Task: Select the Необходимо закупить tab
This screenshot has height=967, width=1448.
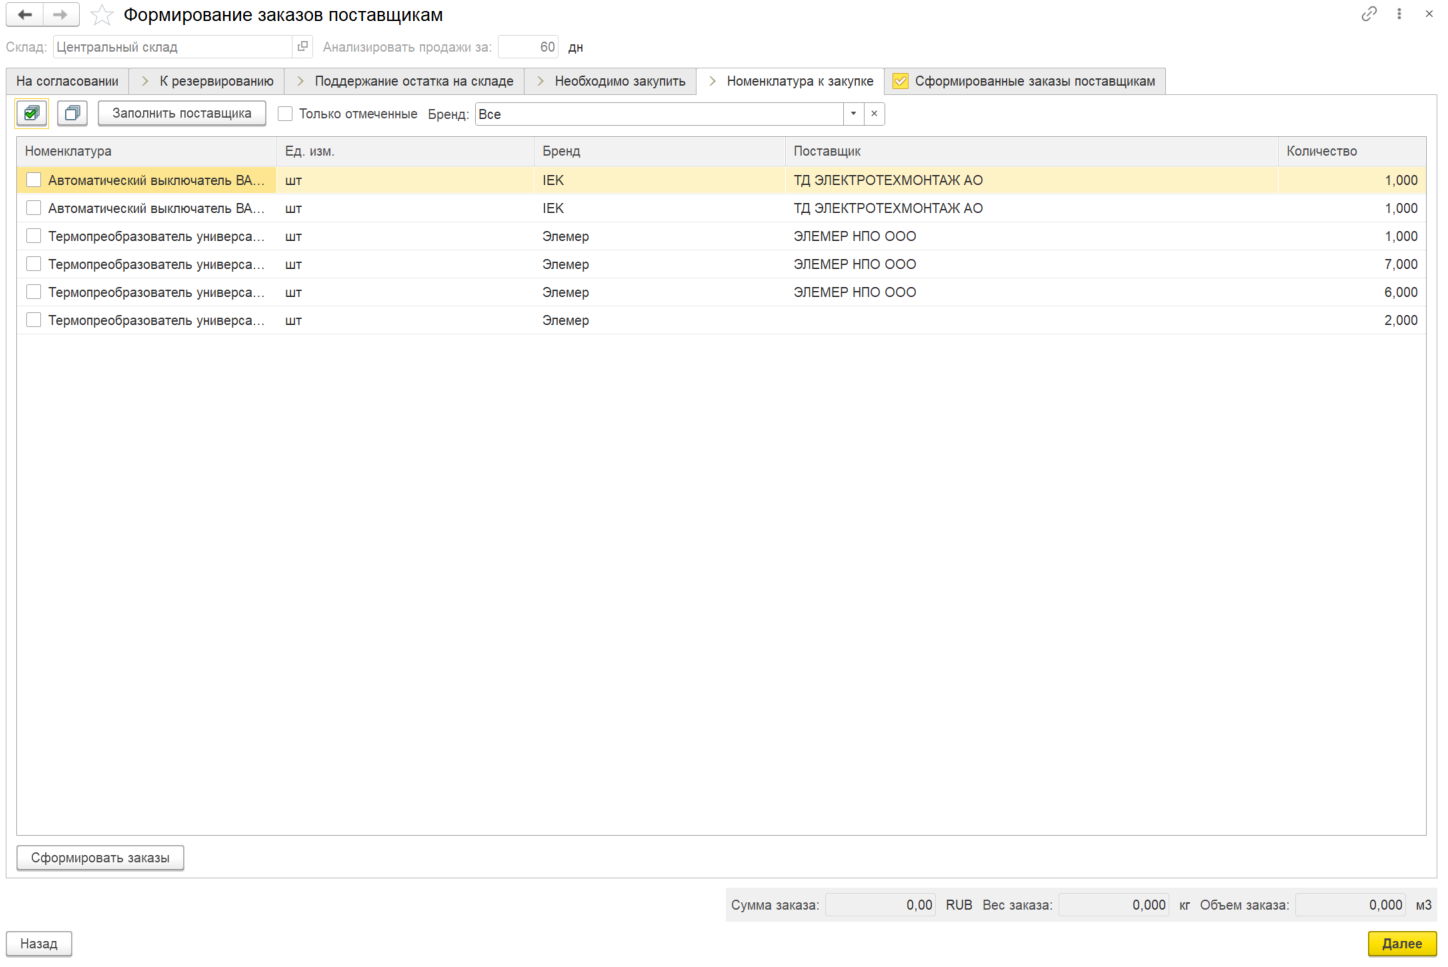Action: tap(611, 81)
